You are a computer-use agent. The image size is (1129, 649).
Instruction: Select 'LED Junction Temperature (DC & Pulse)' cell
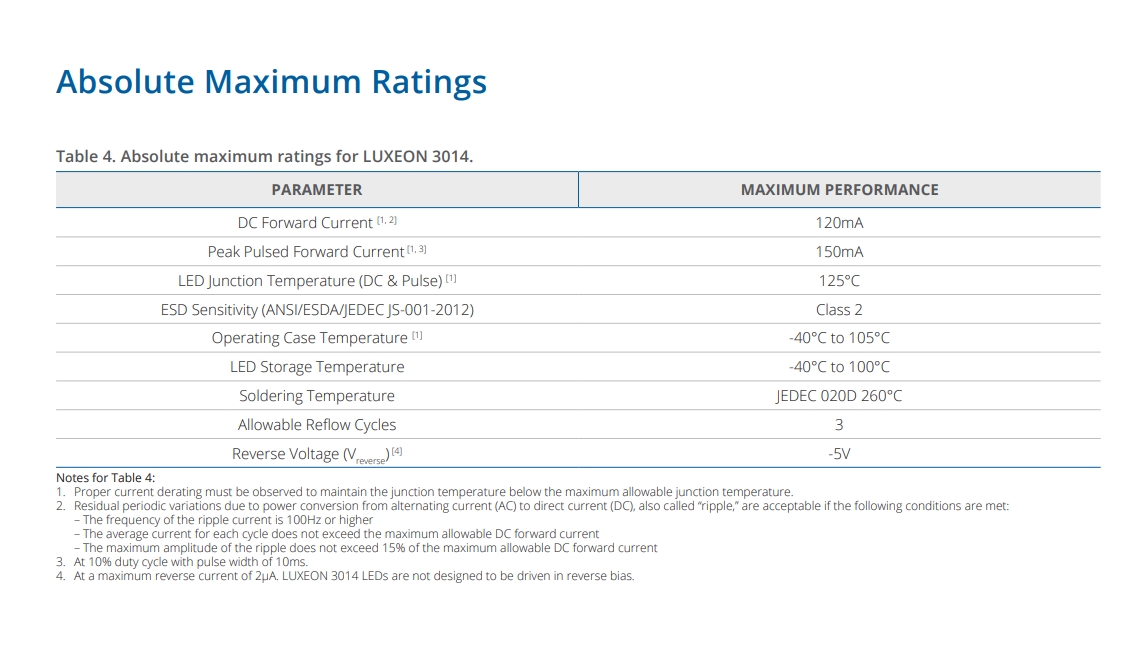pyautogui.click(x=317, y=280)
